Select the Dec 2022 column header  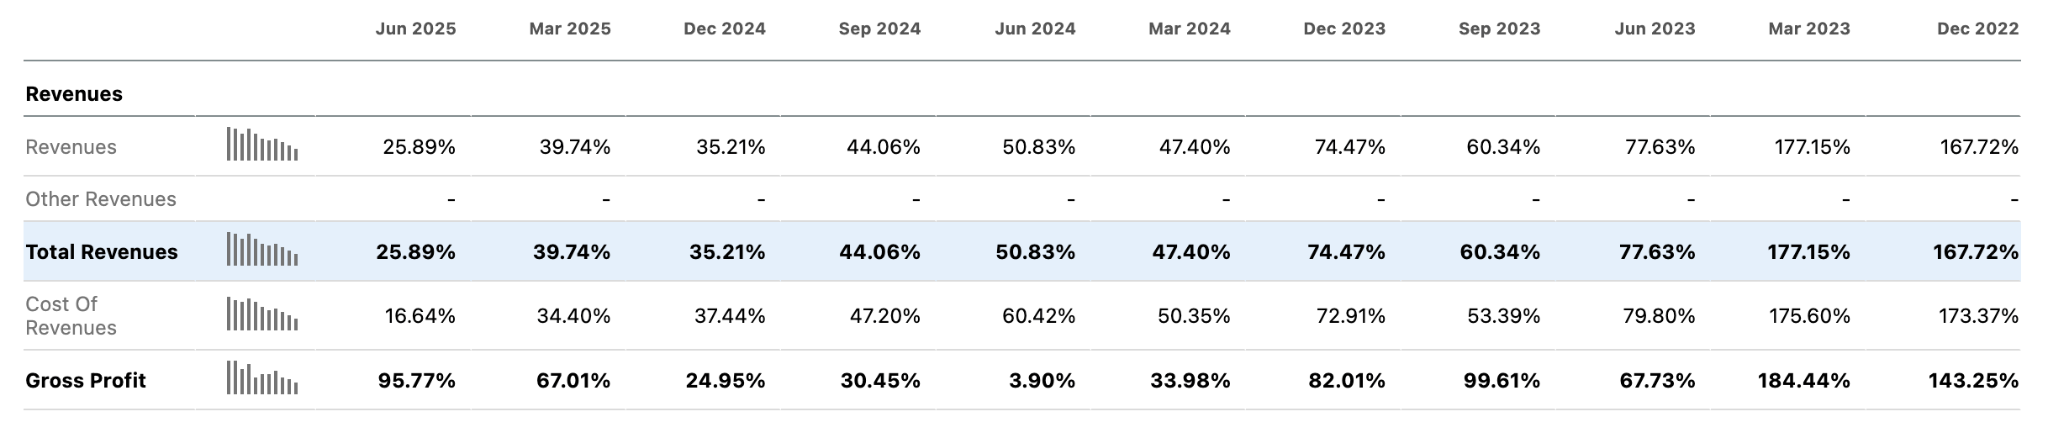(1978, 29)
